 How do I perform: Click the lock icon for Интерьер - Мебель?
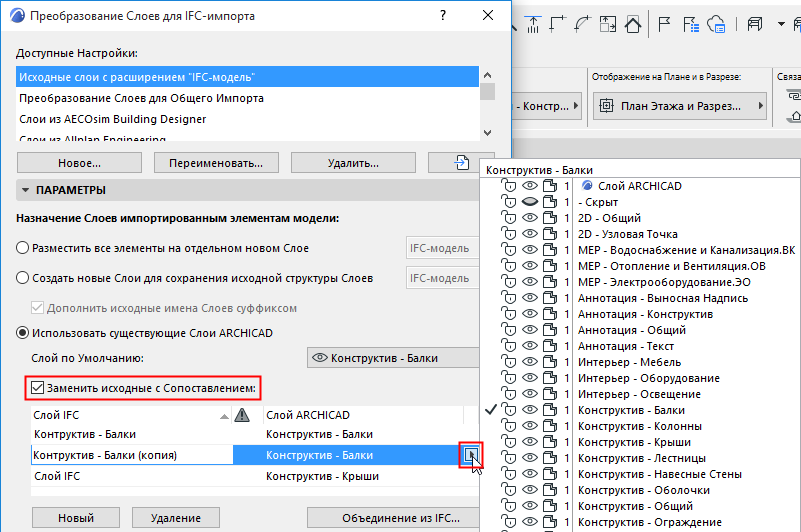(509, 362)
